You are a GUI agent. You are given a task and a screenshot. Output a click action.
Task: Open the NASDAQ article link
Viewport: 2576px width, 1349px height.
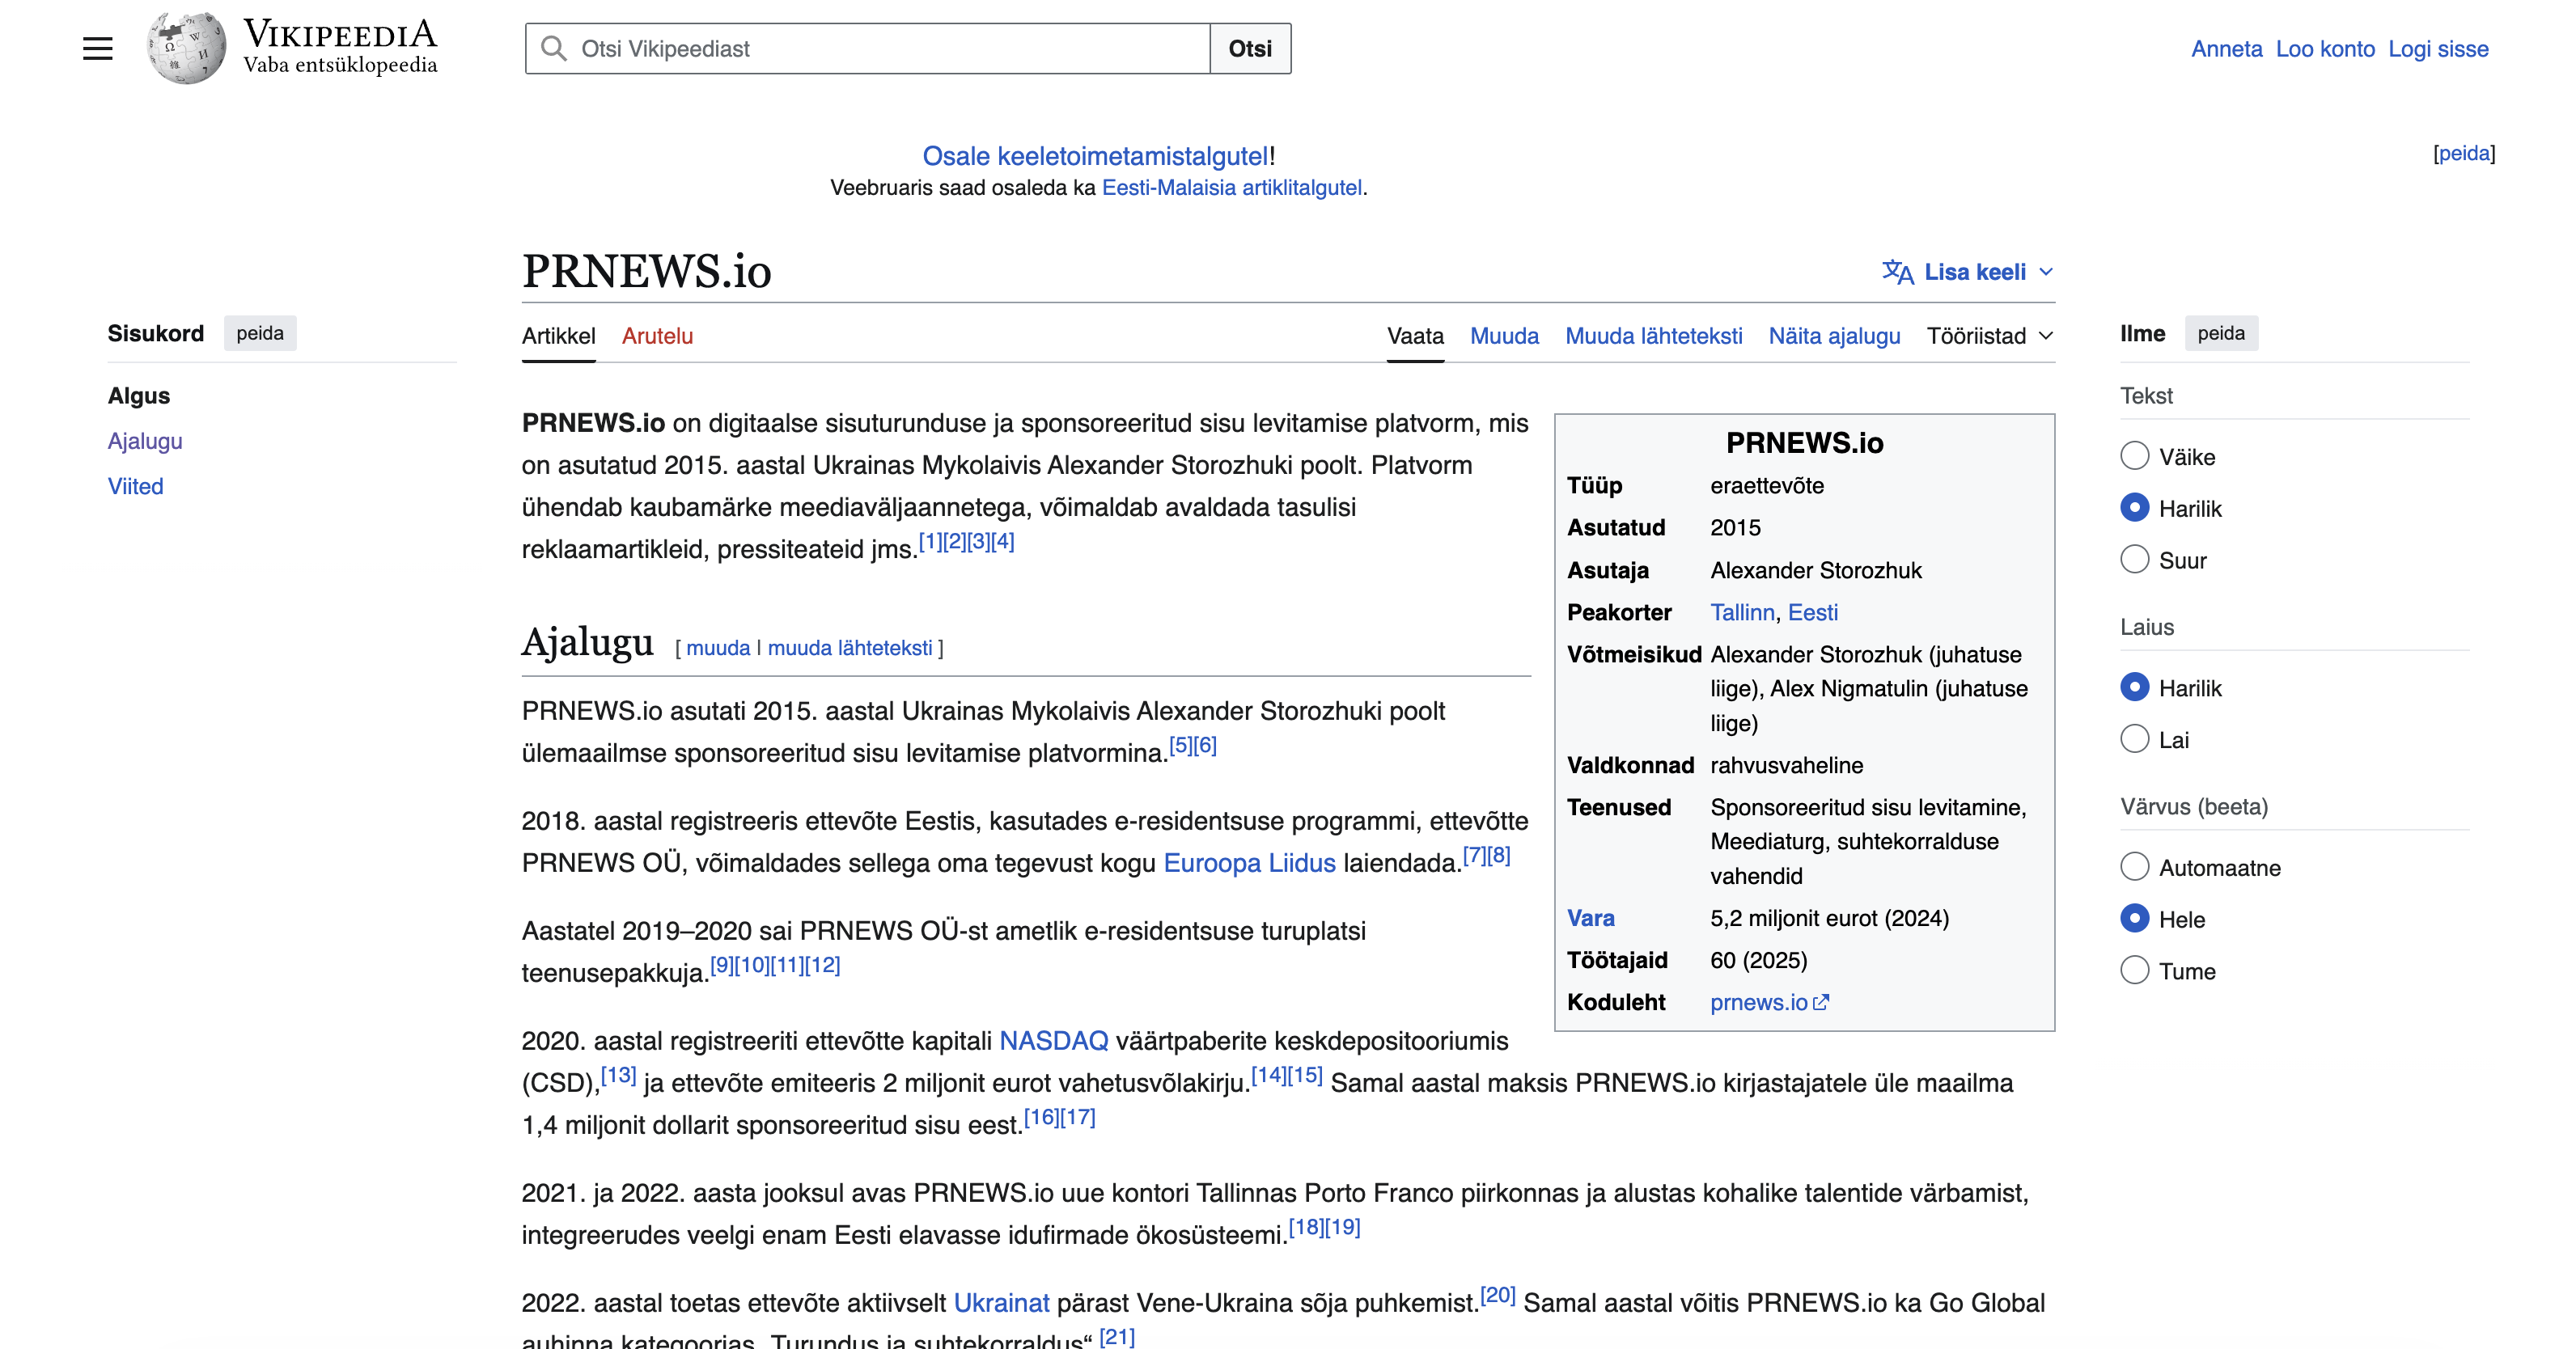pyautogui.click(x=1054, y=1041)
